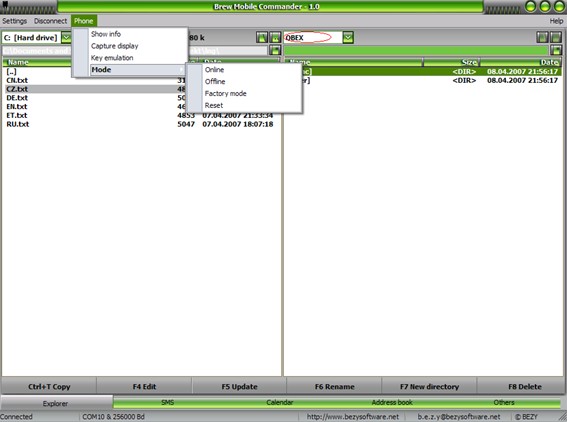567x422 pixels.
Task: Click the icon beside the right green path bar
Action: tap(556, 50)
